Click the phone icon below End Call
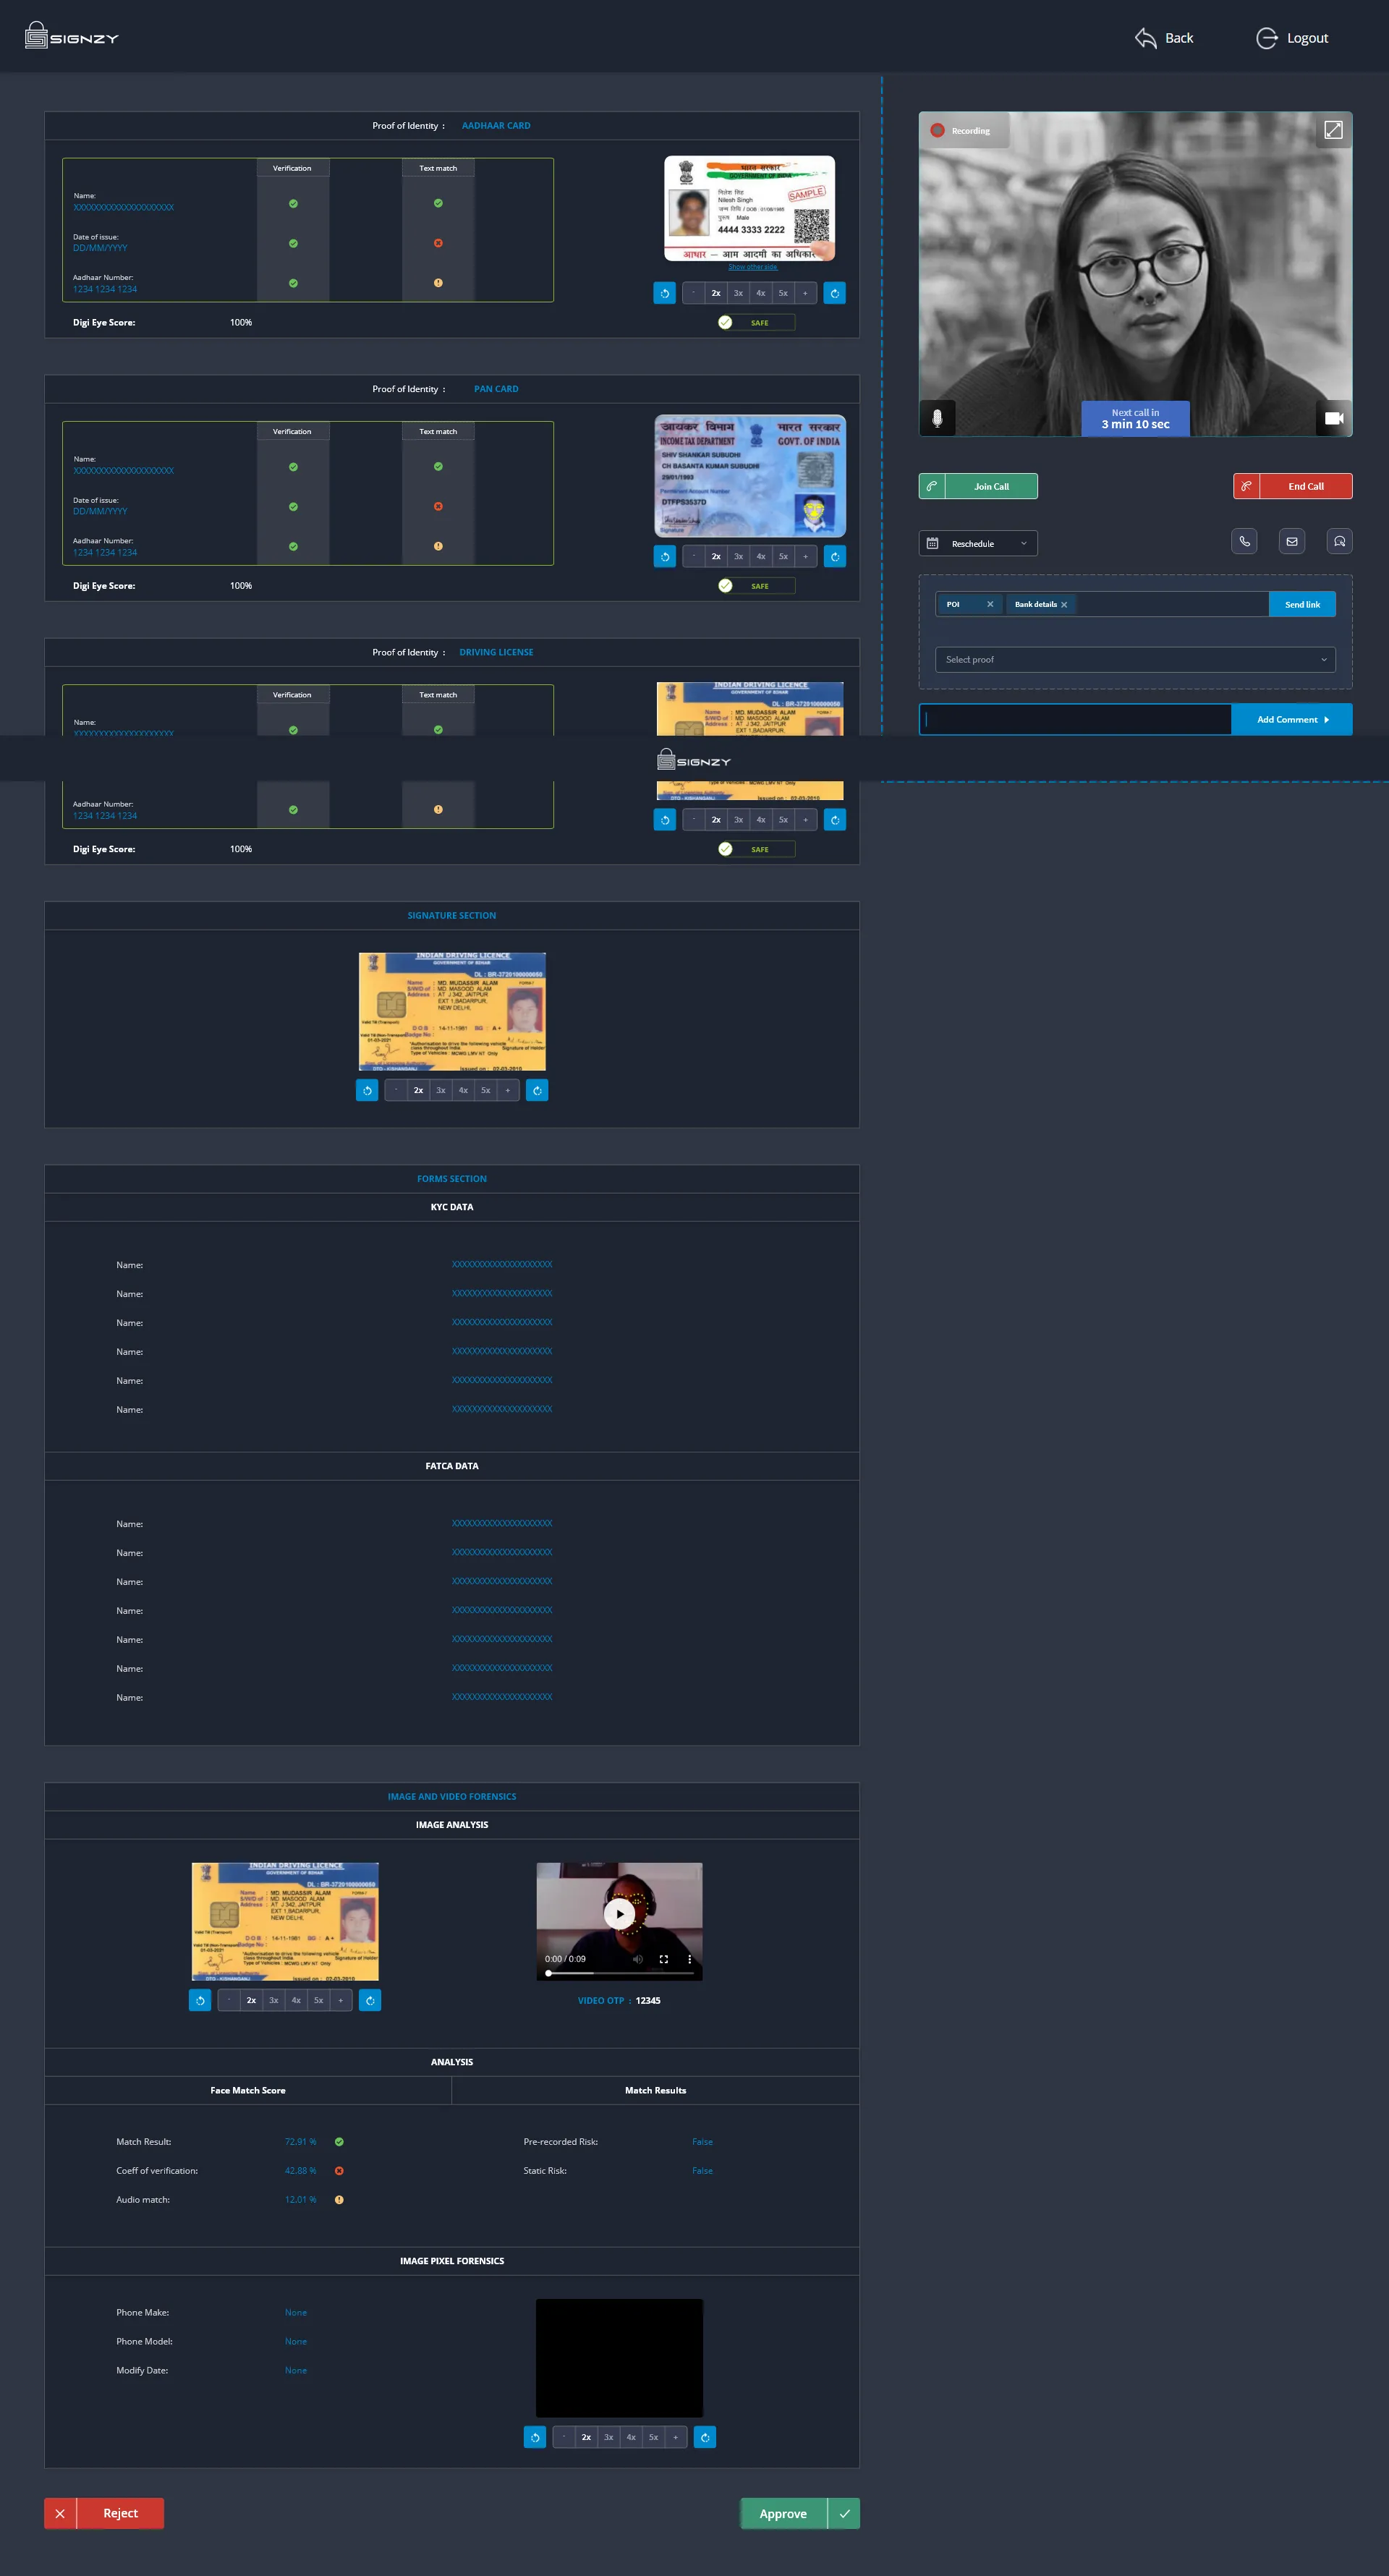Screen dimensions: 1389x2576 [x=1244, y=541]
